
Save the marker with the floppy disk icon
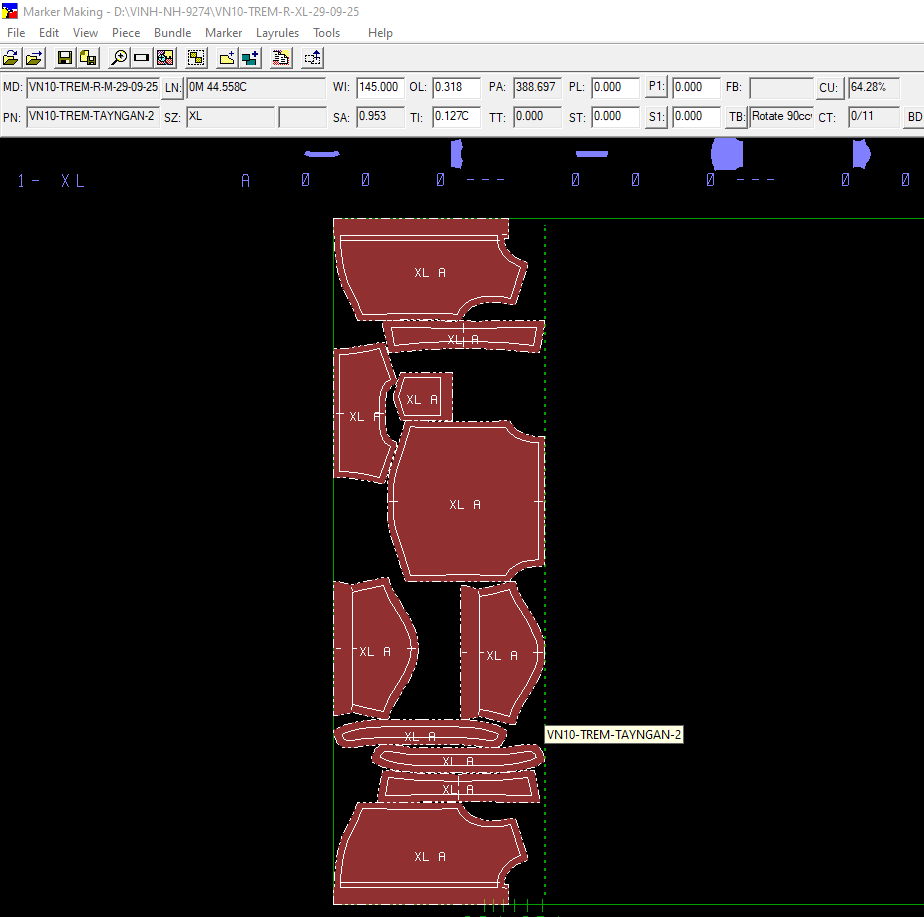tap(65, 58)
